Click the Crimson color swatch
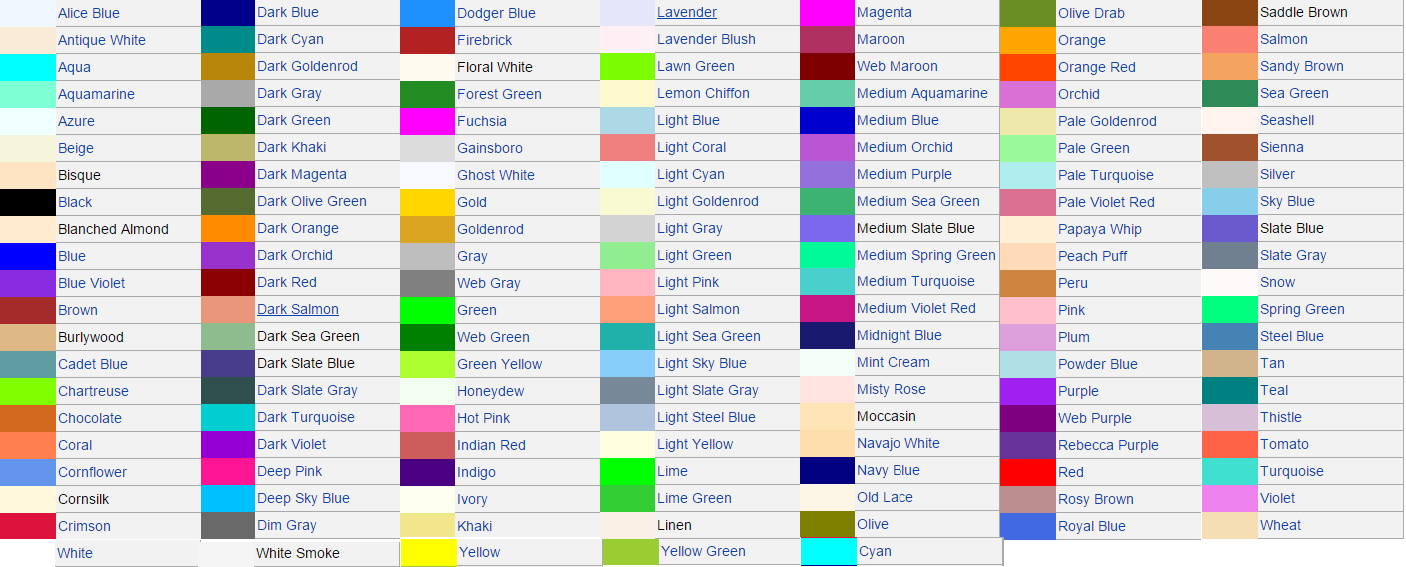Viewport: 1406px width, 567px height. point(27,526)
